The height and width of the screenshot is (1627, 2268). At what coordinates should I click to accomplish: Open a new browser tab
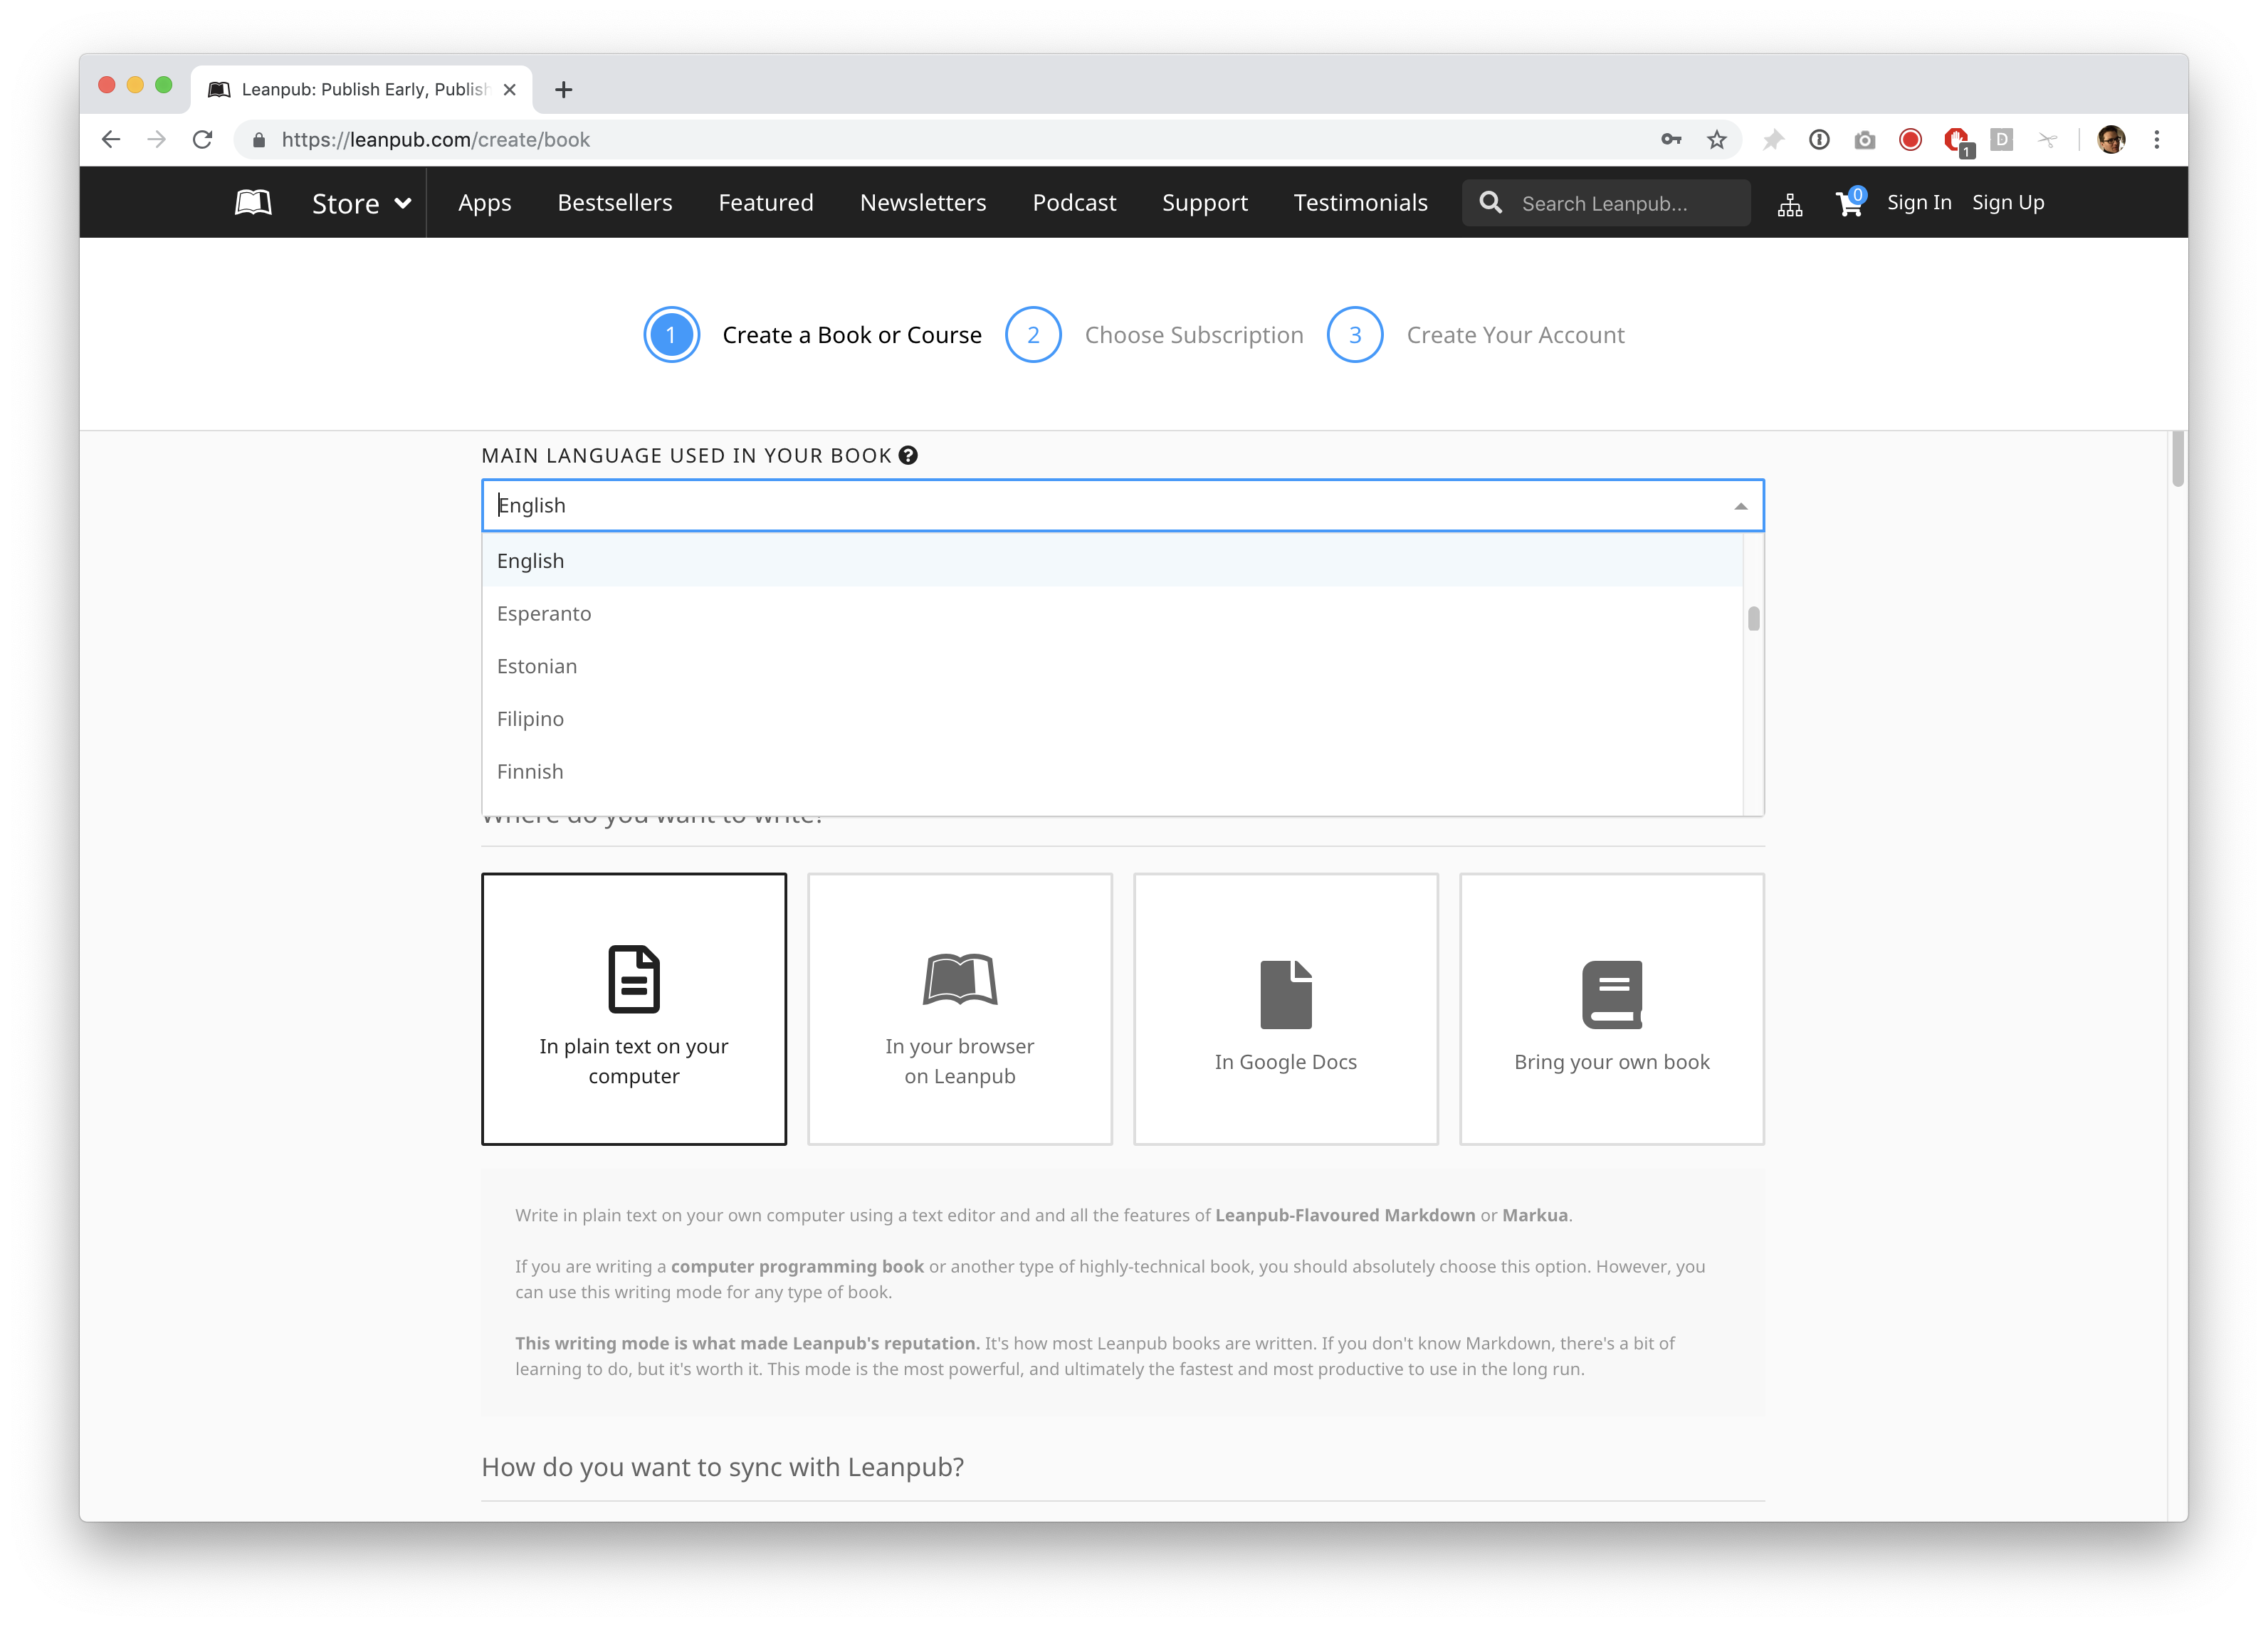coord(564,90)
